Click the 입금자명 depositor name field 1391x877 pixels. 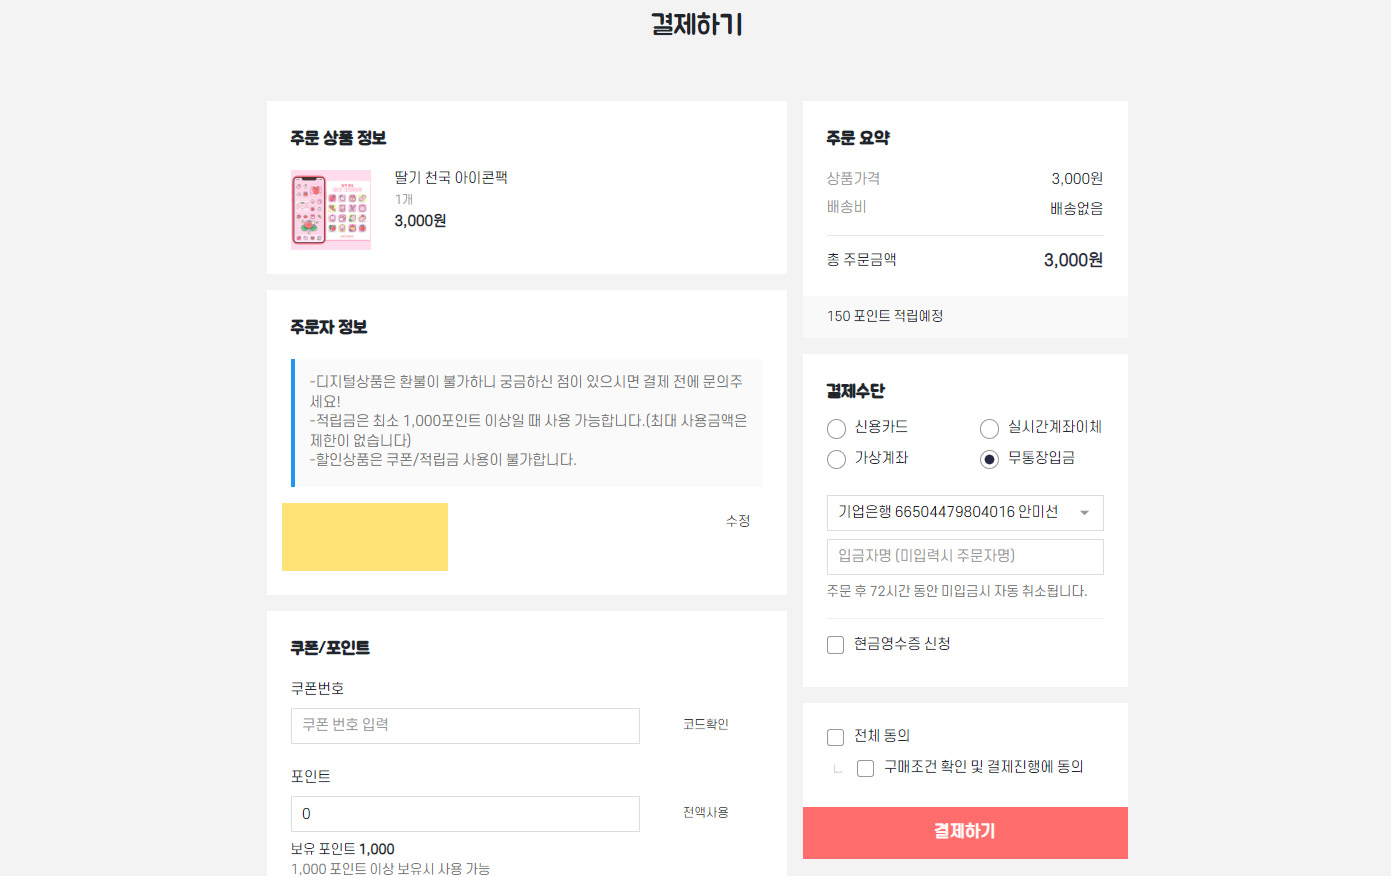click(964, 557)
